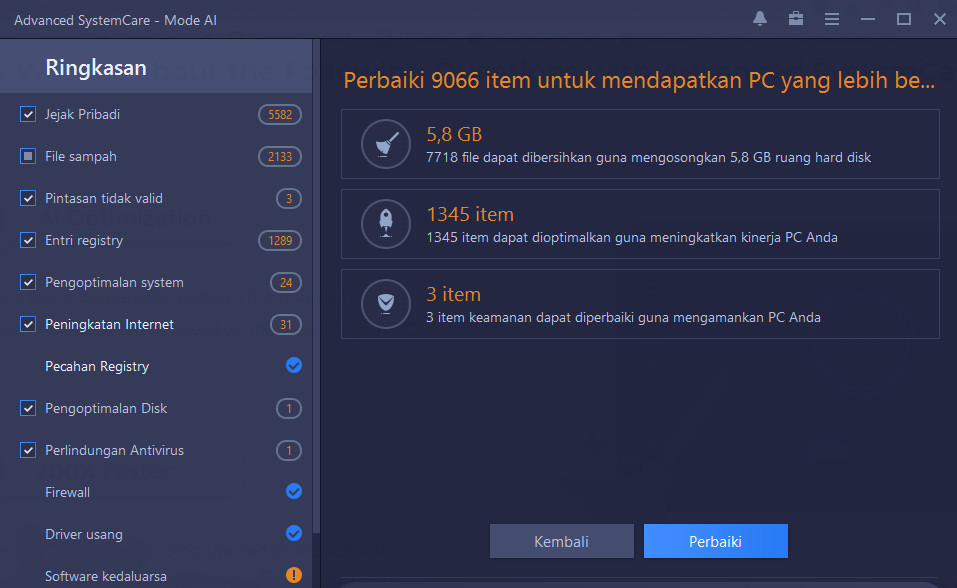Screen dimensions: 957x588
Task: Click blue checkmark beside Pecahan Registry
Action: point(294,365)
